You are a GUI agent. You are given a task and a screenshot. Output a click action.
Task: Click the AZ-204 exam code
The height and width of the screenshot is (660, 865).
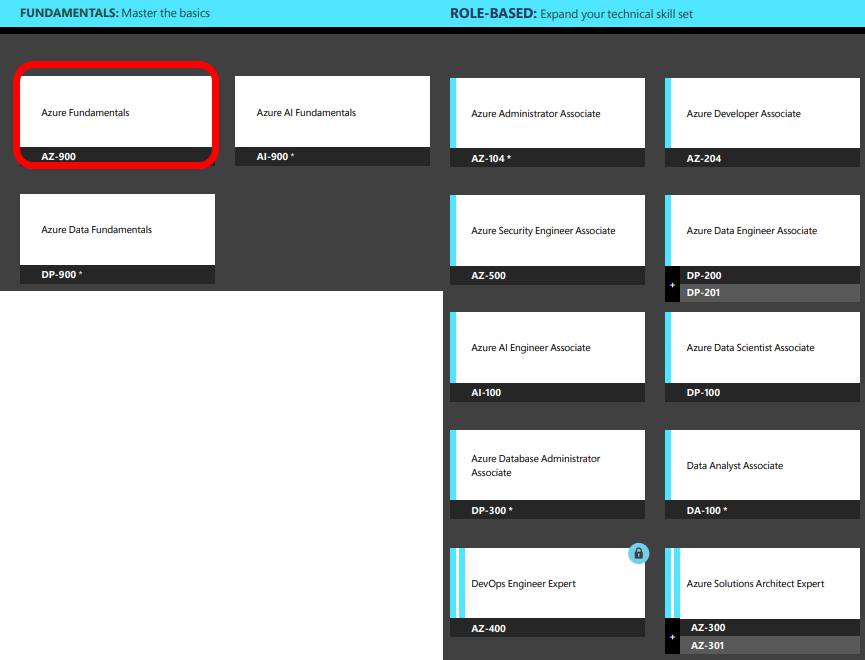click(x=703, y=158)
